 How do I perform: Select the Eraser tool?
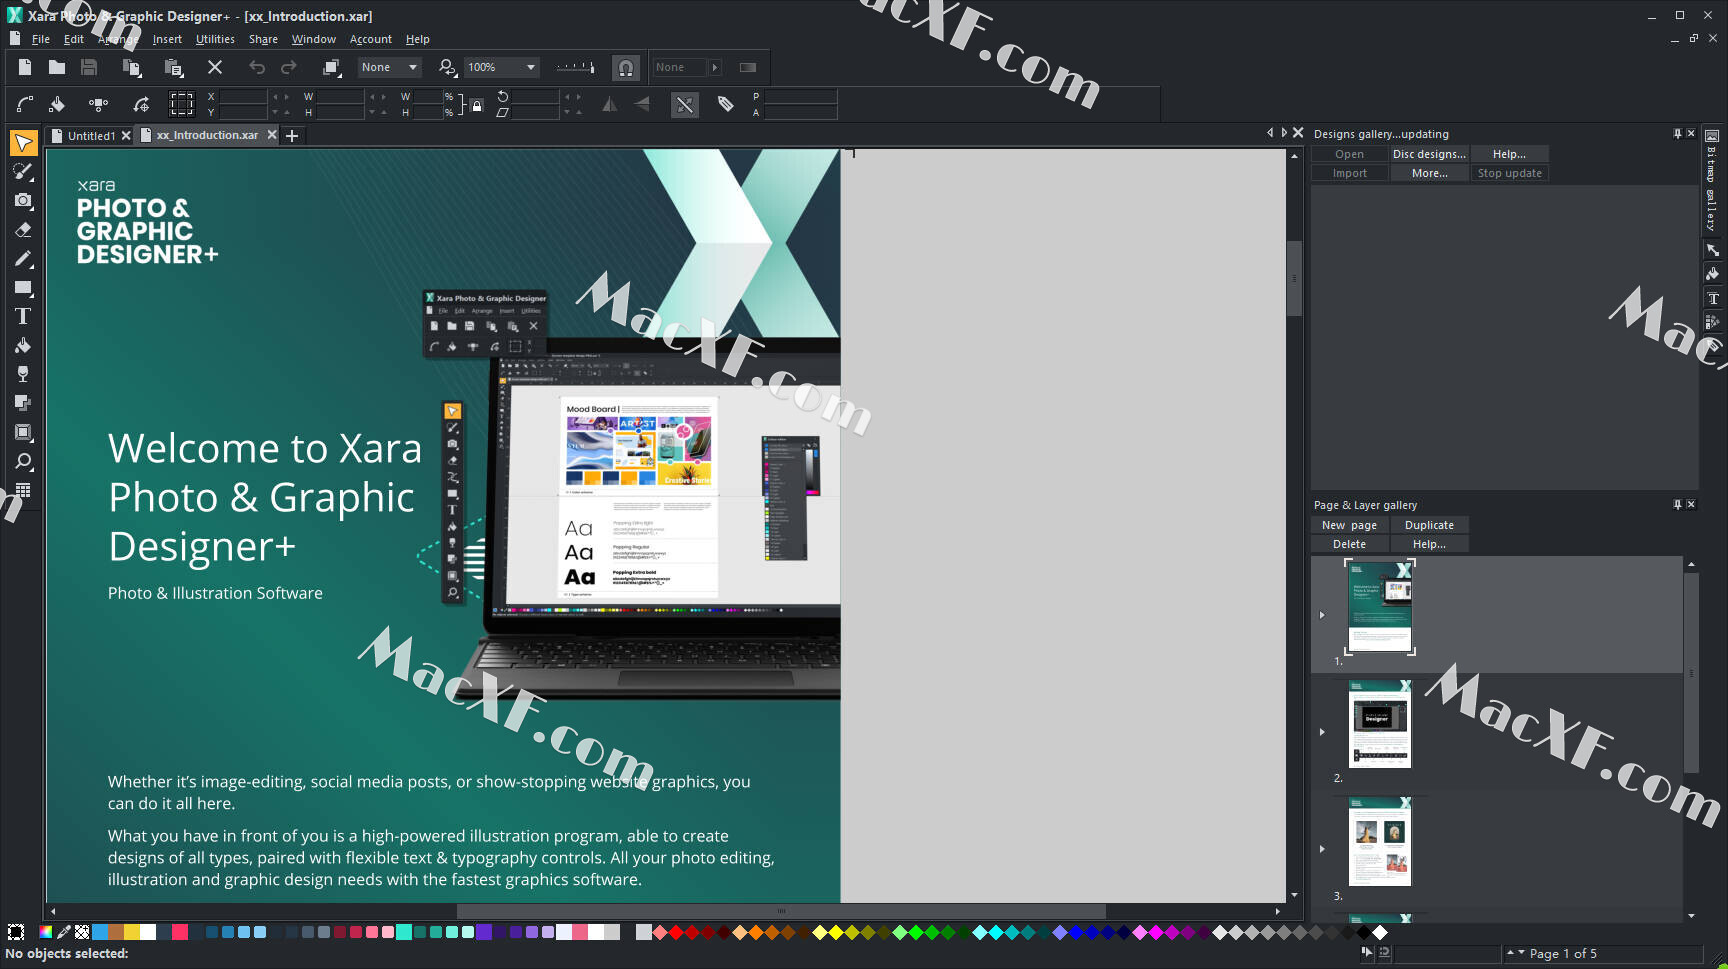coord(23,230)
